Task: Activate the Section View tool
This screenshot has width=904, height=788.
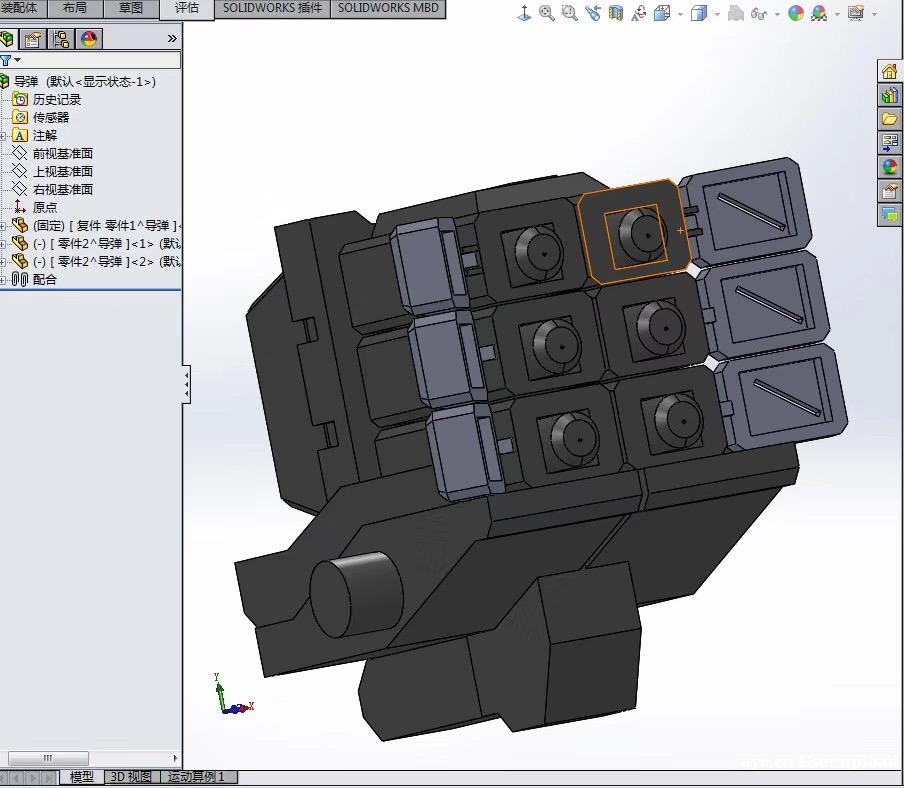Action: coord(616,13)
